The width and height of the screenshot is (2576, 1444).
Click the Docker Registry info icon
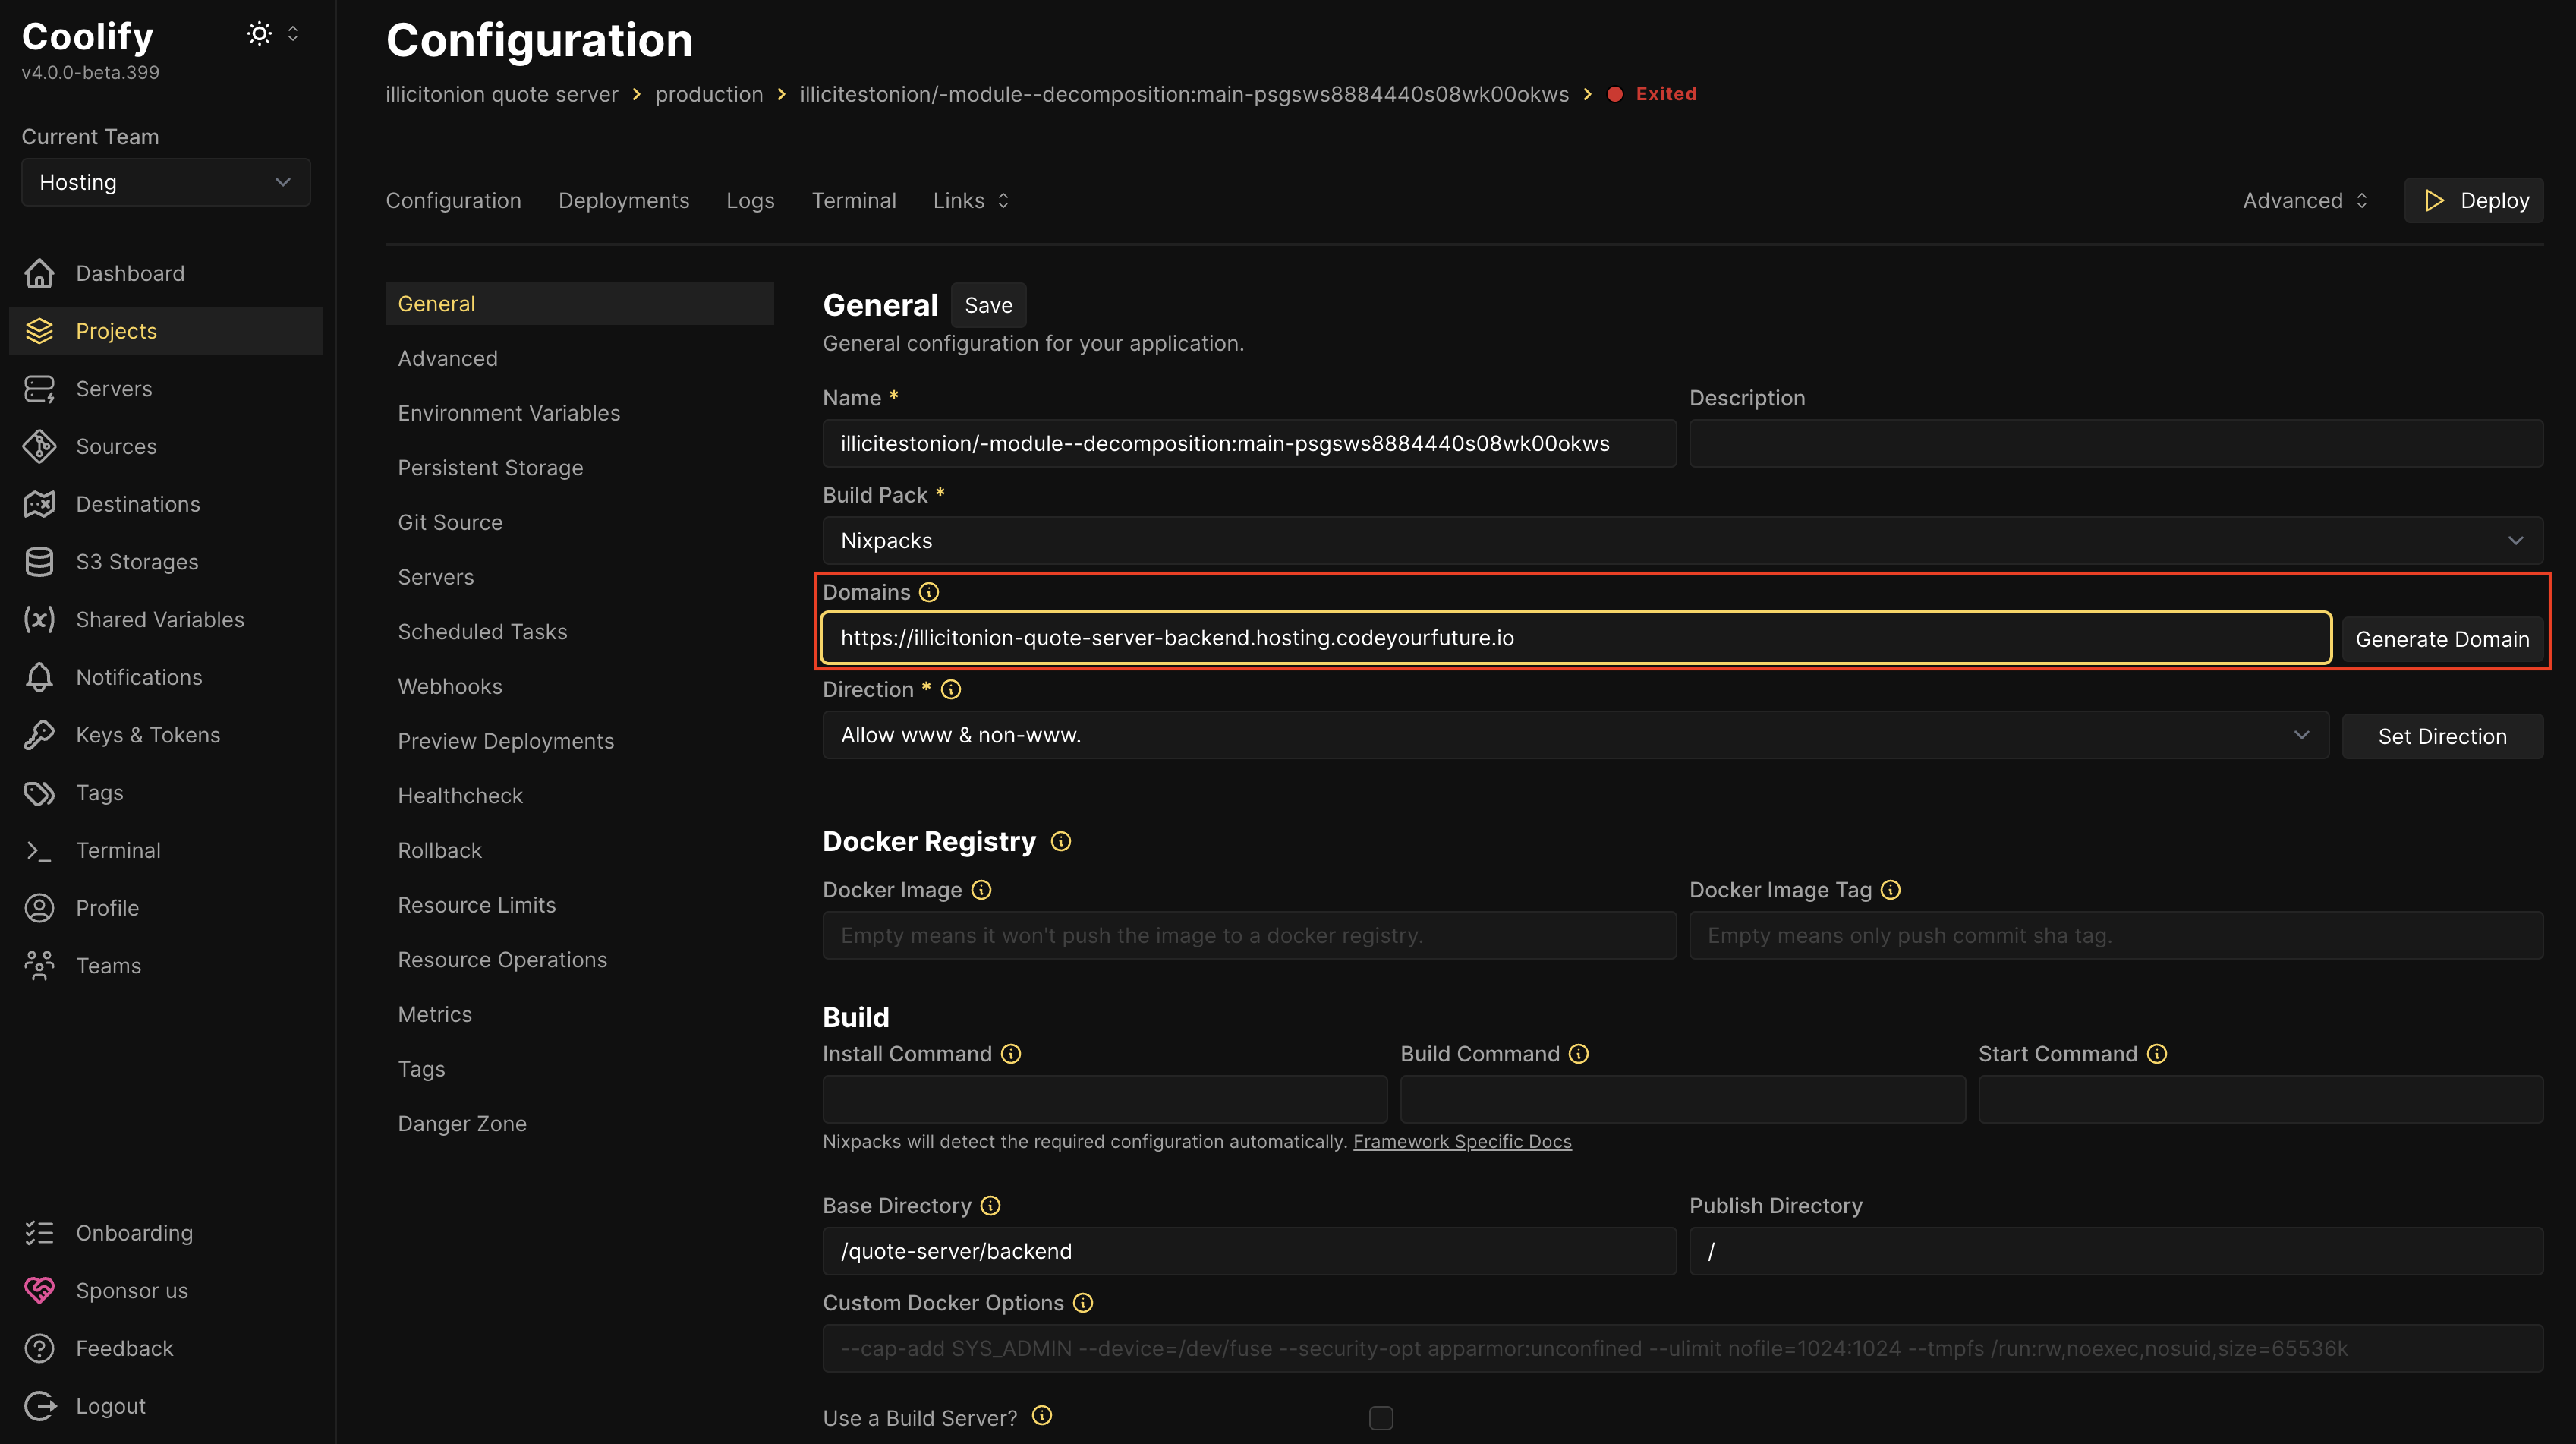tap(1061, 842)
